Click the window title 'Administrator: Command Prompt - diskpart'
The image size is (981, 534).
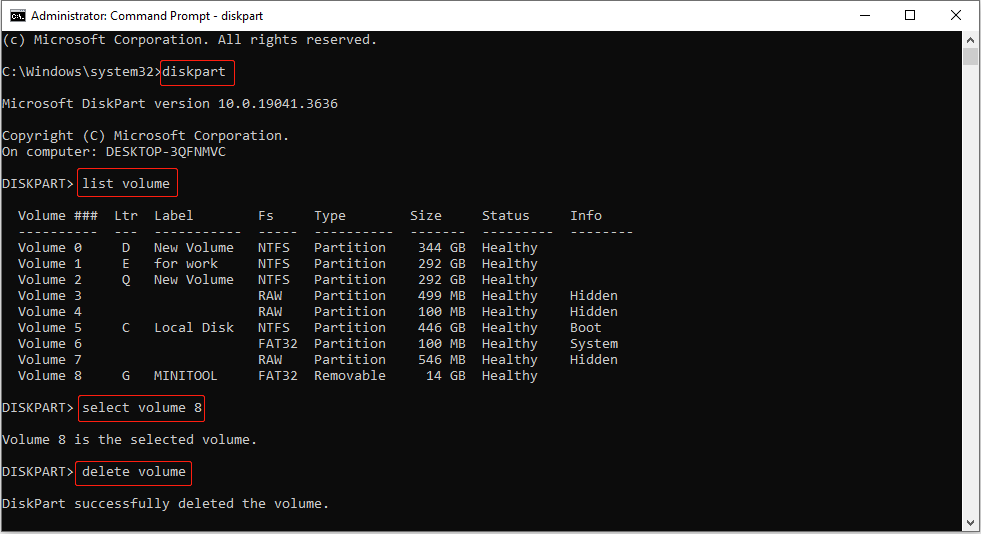[147, 16]
